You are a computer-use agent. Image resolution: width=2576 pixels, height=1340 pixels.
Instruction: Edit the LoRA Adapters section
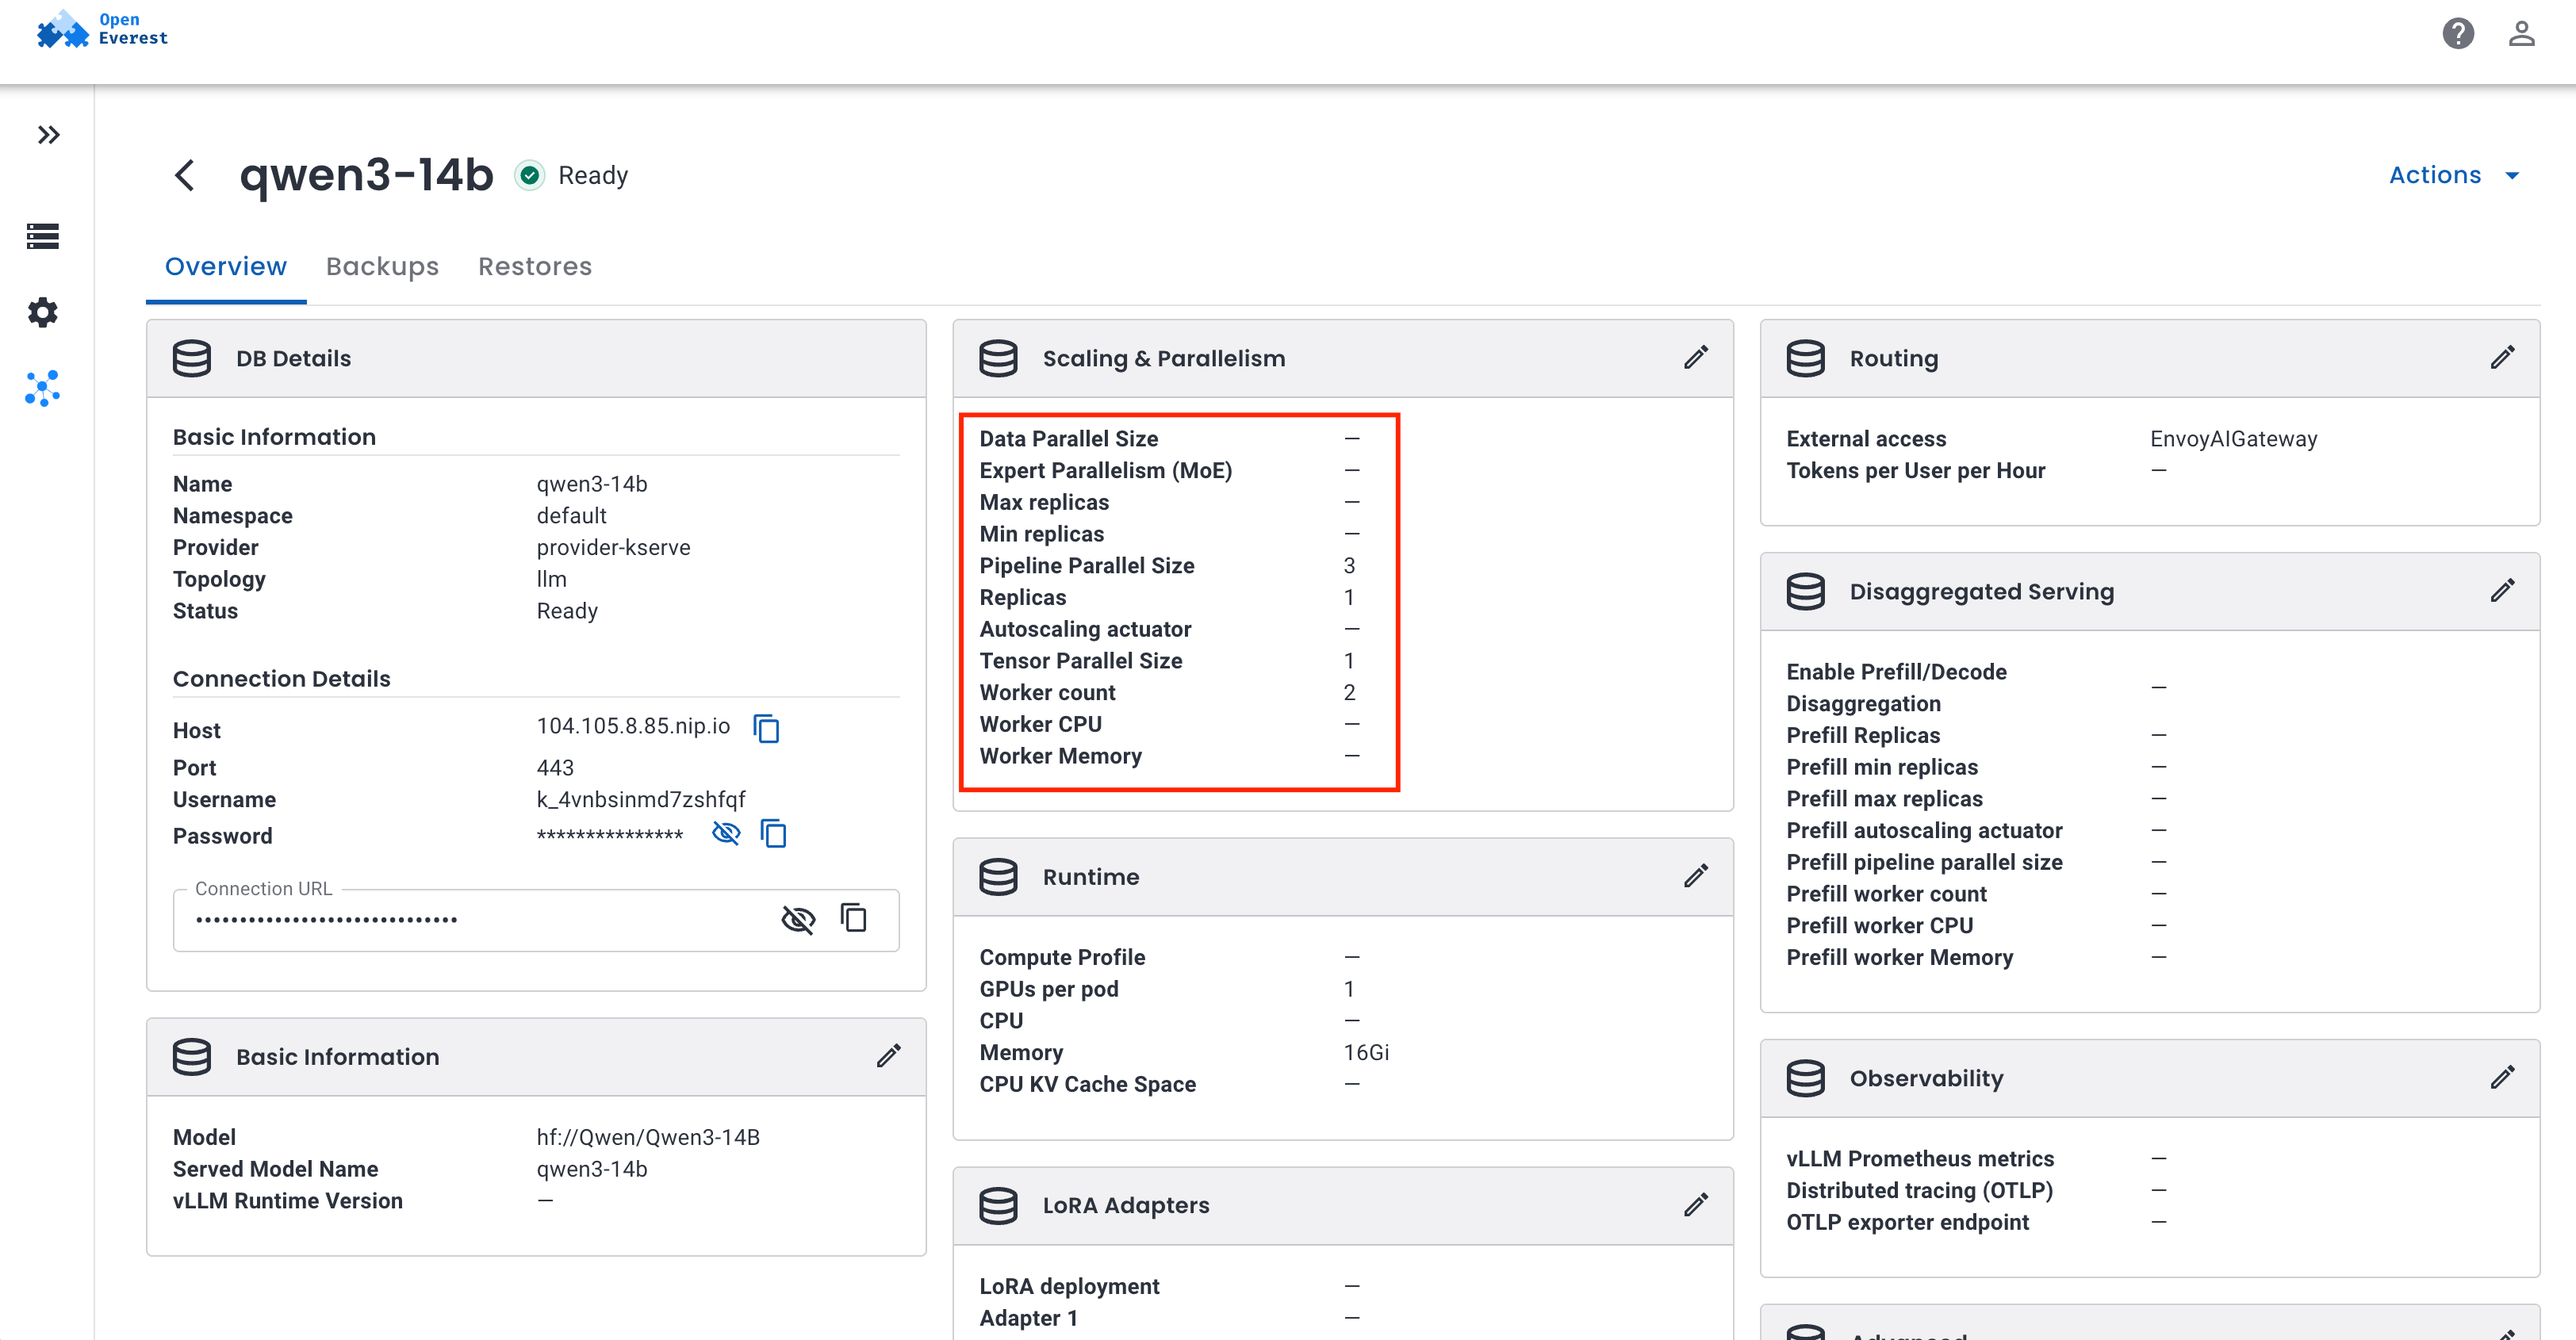(x=1696, y=1204)
